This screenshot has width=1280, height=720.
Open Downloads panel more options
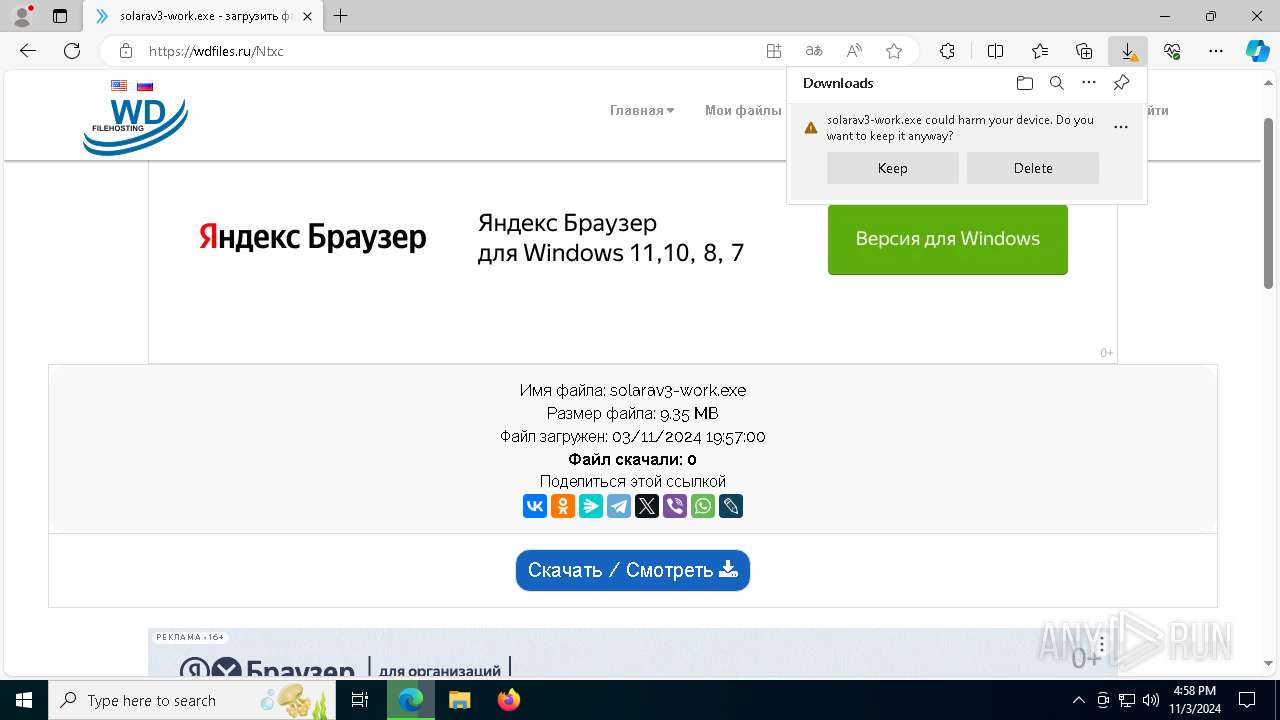(1089, 83)
